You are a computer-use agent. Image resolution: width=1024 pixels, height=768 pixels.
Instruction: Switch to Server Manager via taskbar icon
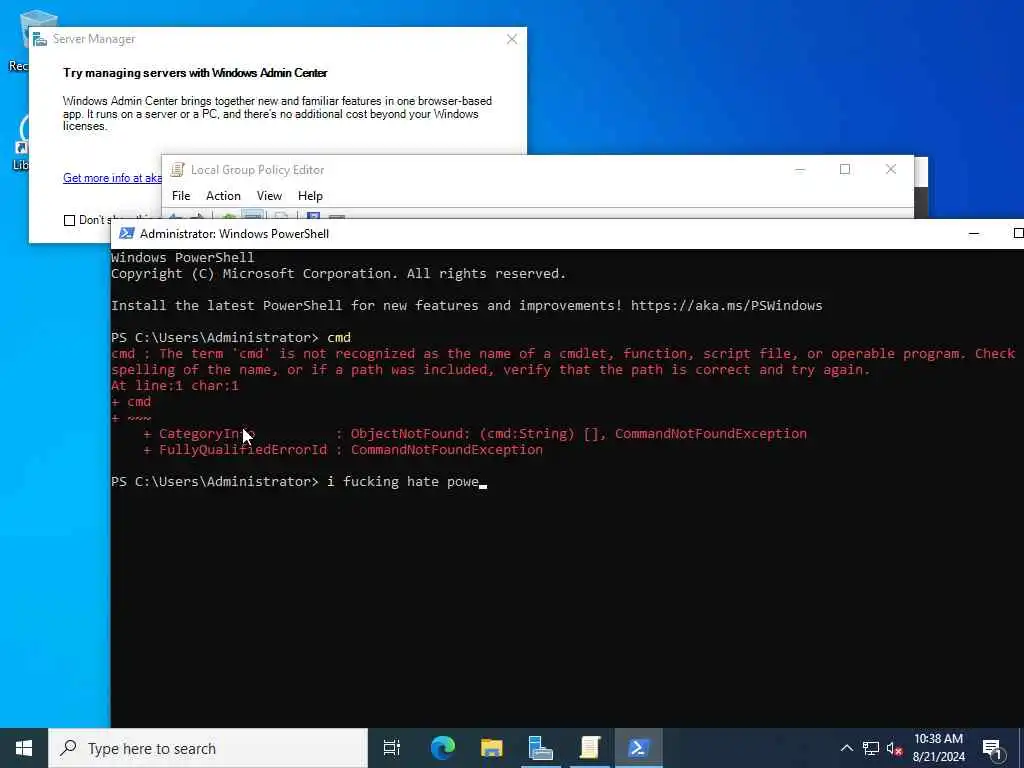541,748
